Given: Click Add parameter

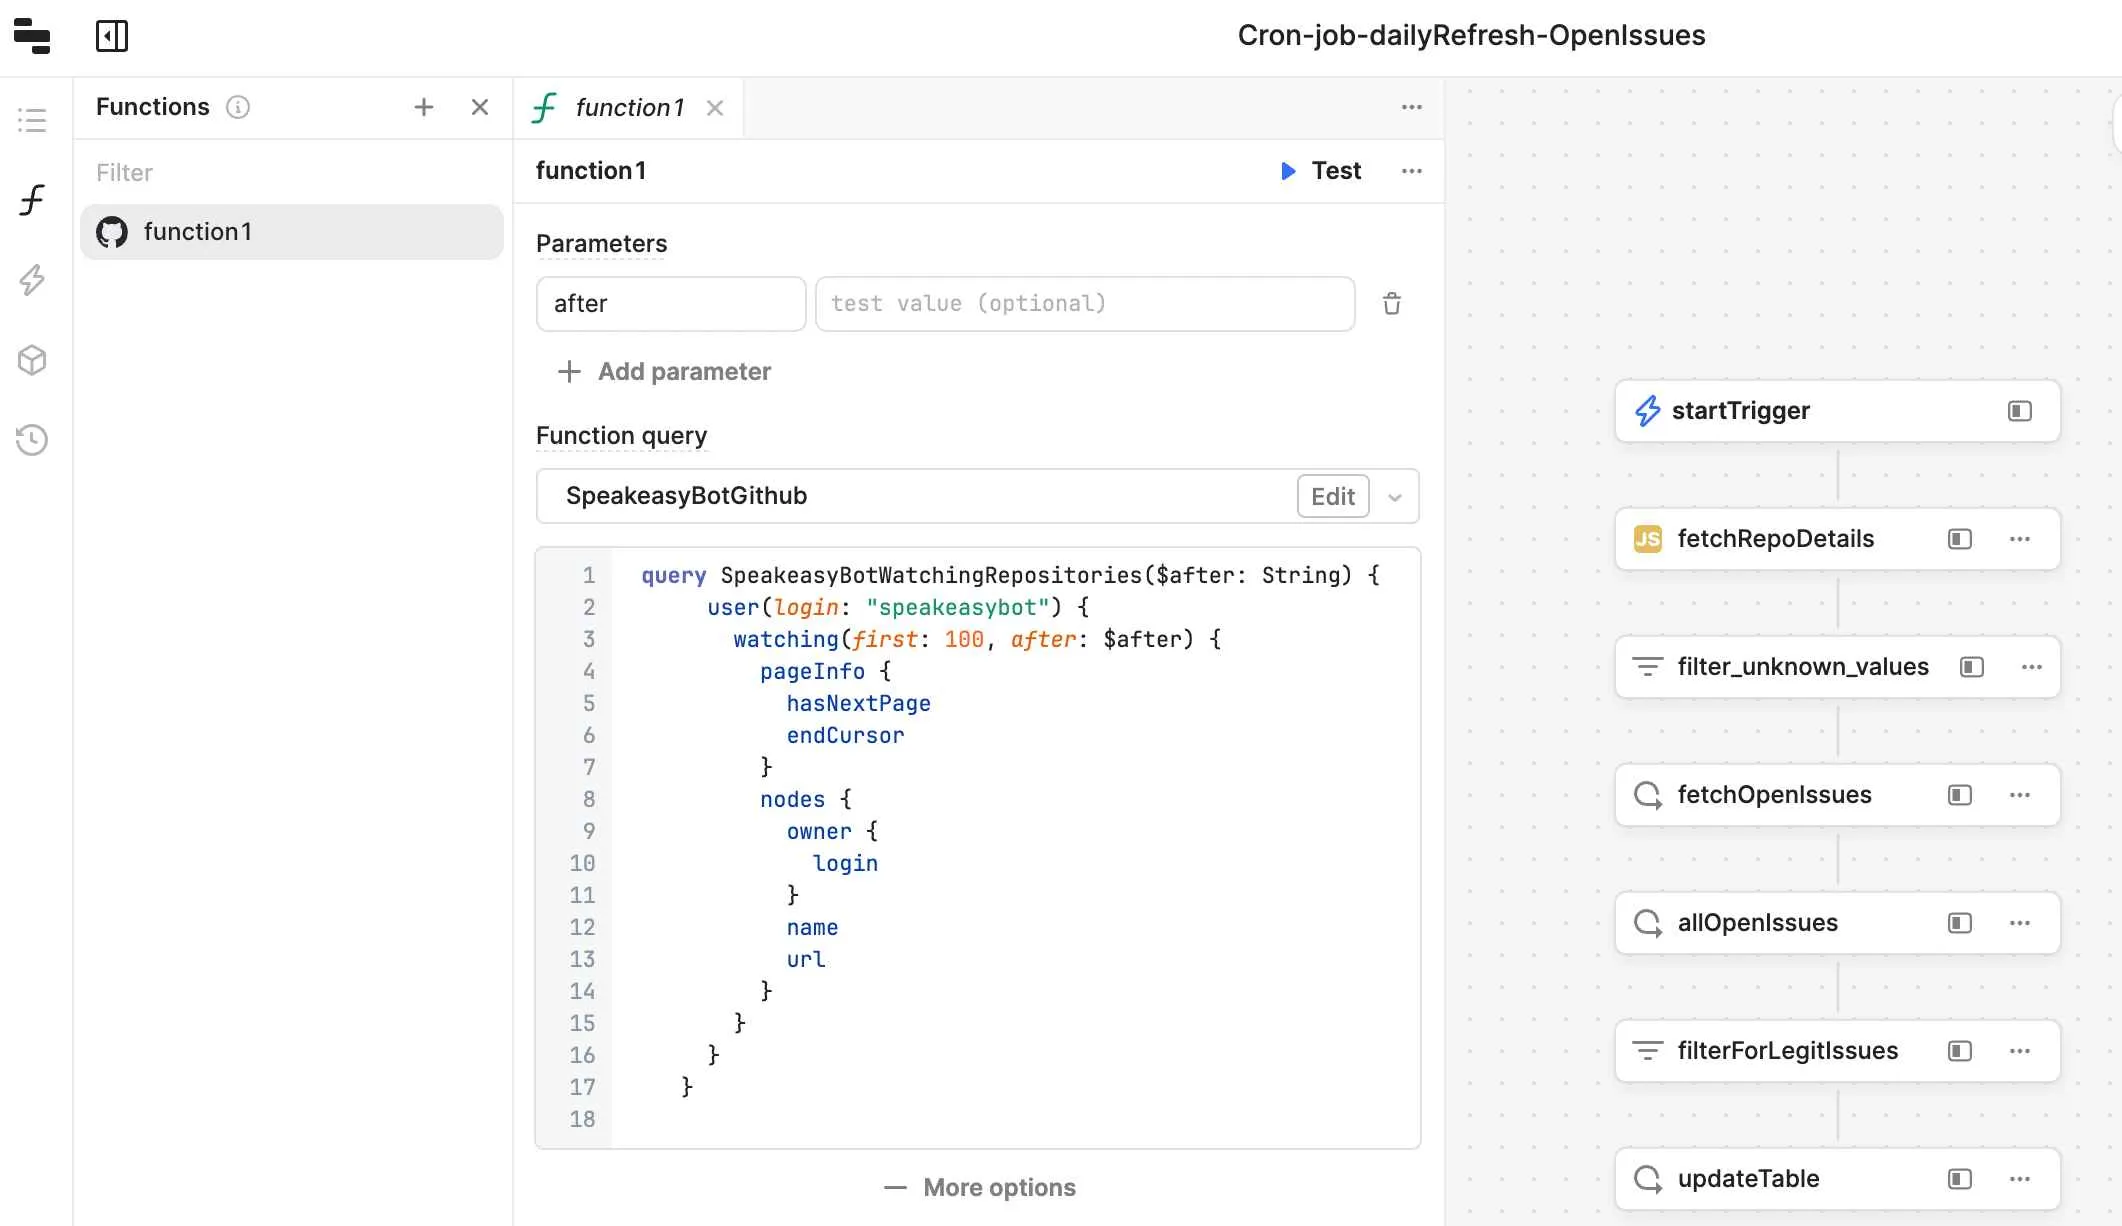Looking at the screenshot, I should (664, 372).
